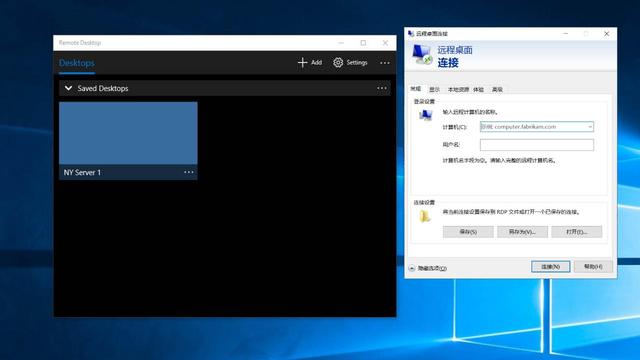Open NY Server 1 tile options ellipsis
This screenshot has height=360, width=640.
(x=189, y=172)
